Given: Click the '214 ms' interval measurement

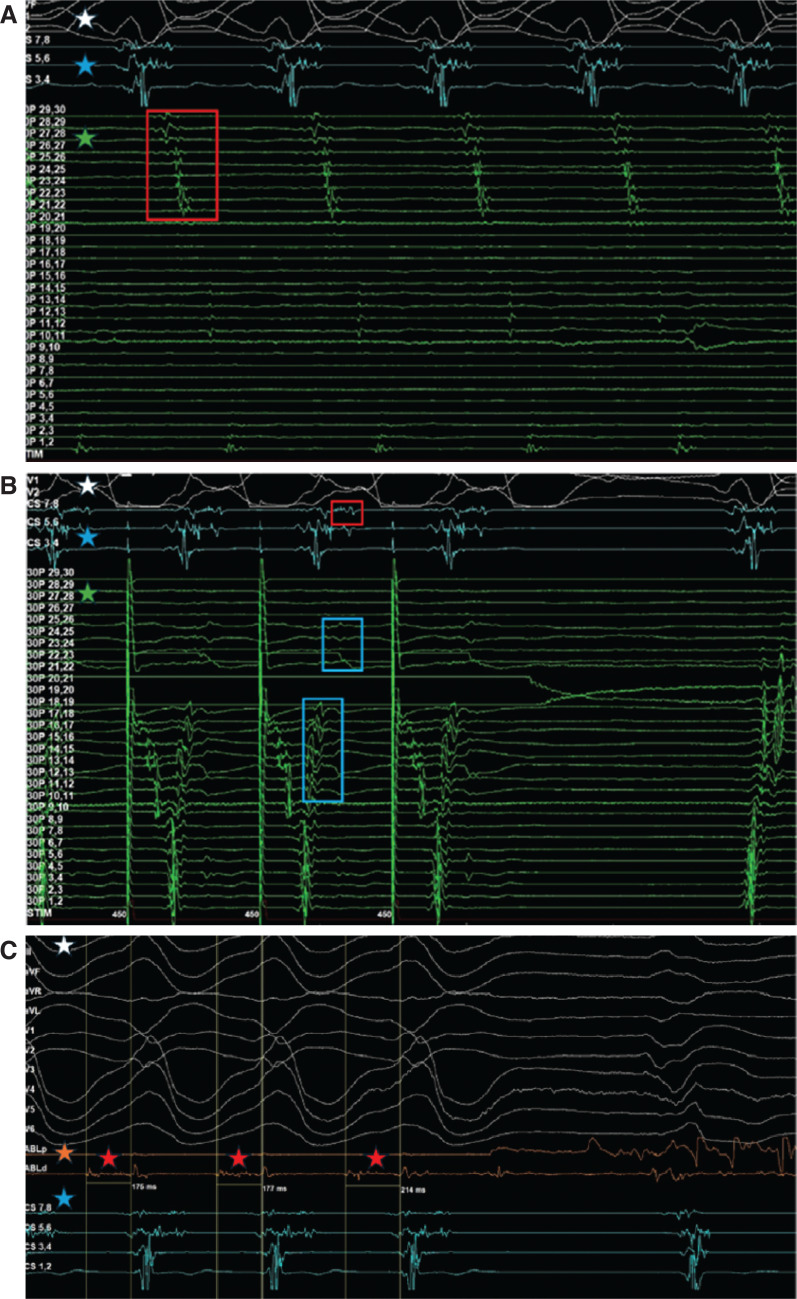Looking at the screenshot, I should 413,1189.
